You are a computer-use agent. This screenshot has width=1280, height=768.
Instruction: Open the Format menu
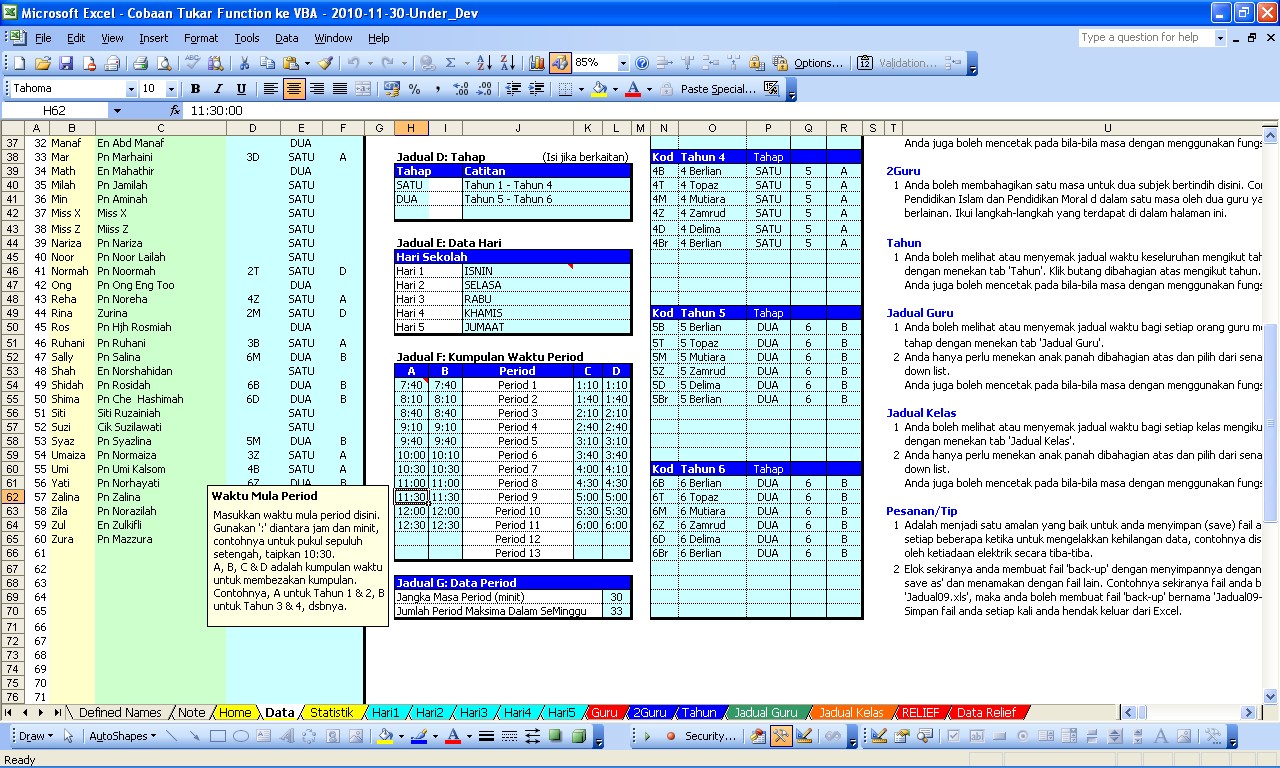click(x=200, y=38)
